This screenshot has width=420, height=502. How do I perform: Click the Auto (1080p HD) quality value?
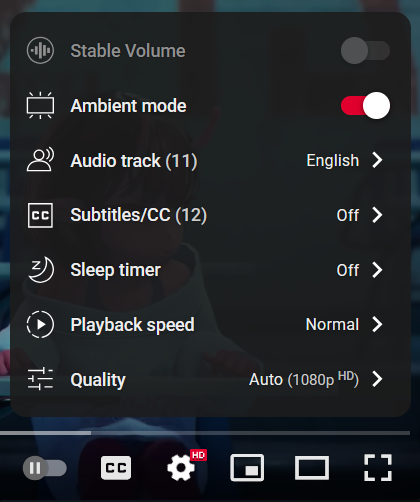304,379
